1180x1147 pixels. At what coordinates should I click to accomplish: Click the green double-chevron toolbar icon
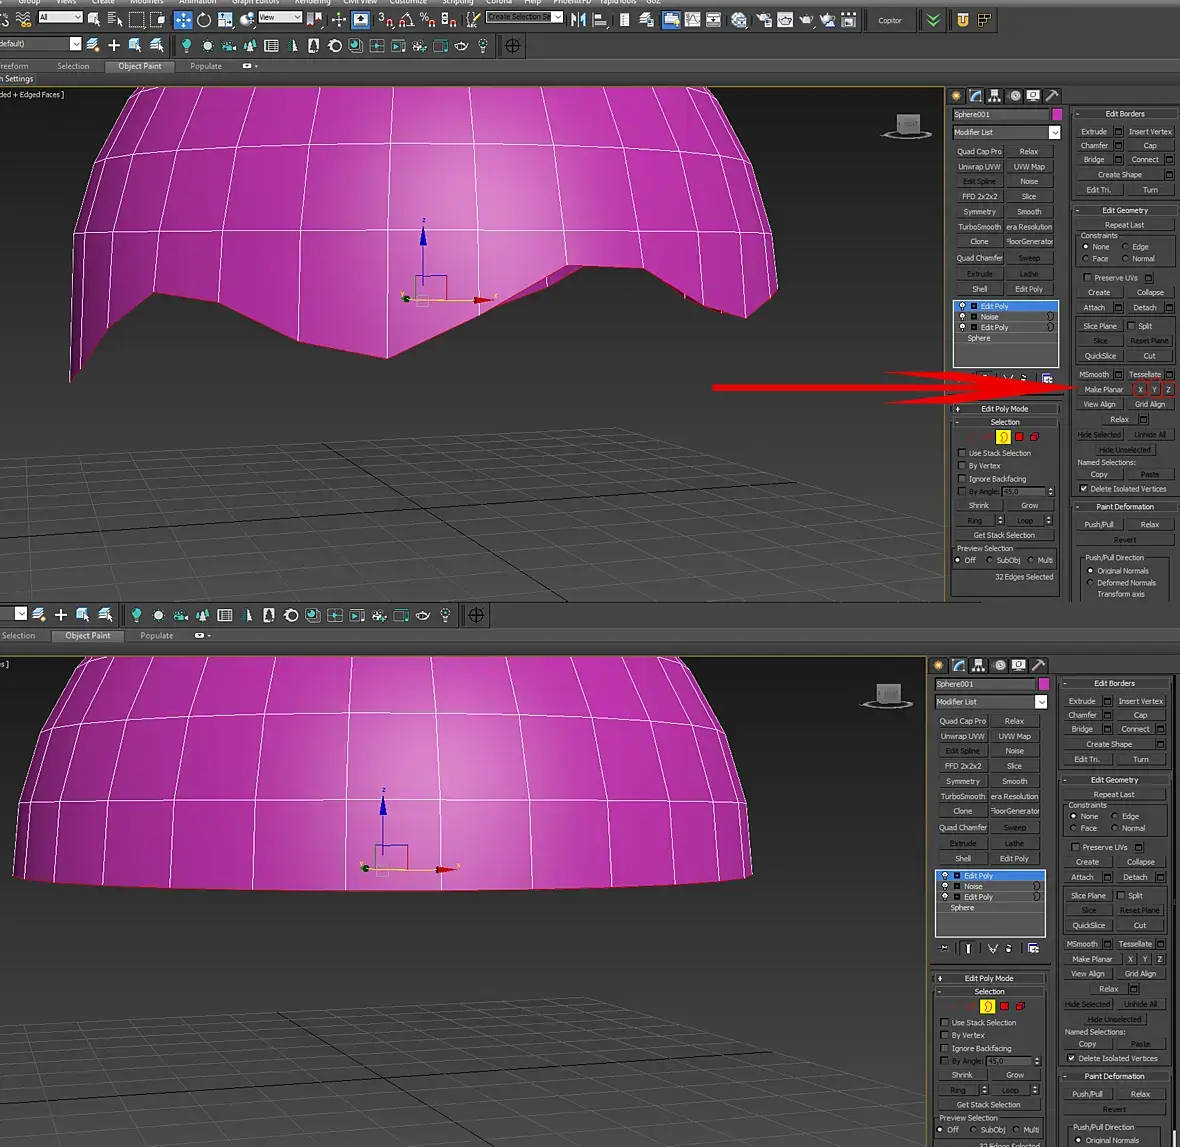click(x=933, y=20)
